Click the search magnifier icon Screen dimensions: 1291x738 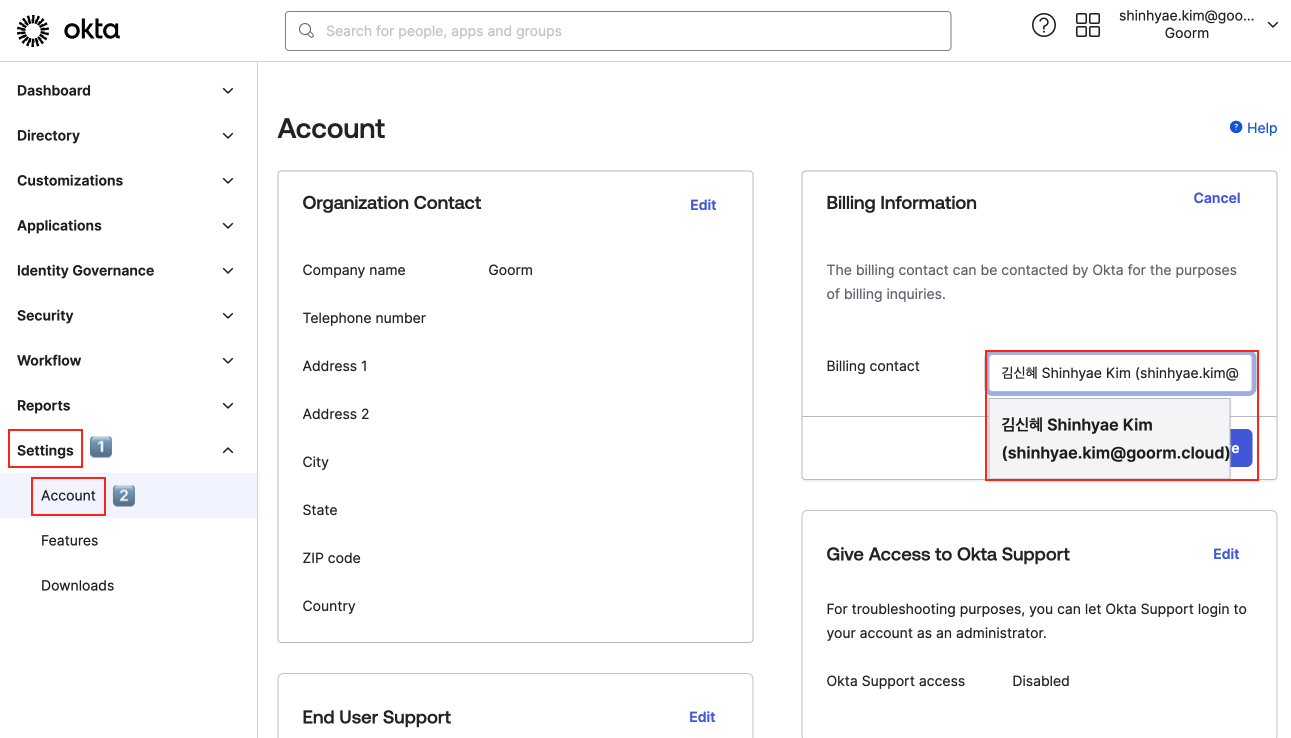307,31
